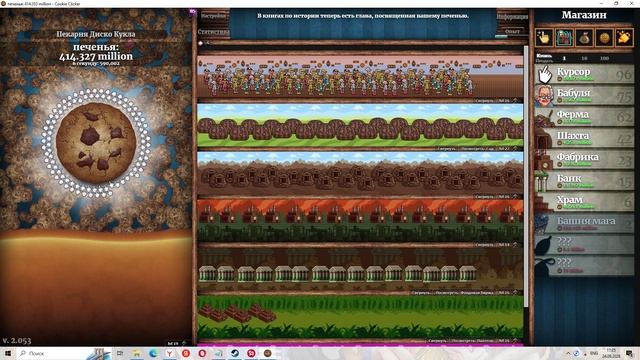Viewport: 640px width, 360px height.
Task: Purchase a Бабуля from the store
Action: [584, 96]
